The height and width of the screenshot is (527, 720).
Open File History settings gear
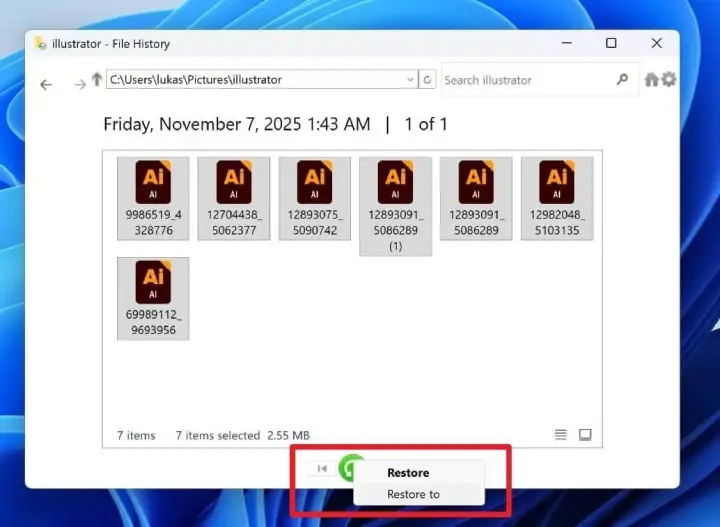tap(669, 79)
